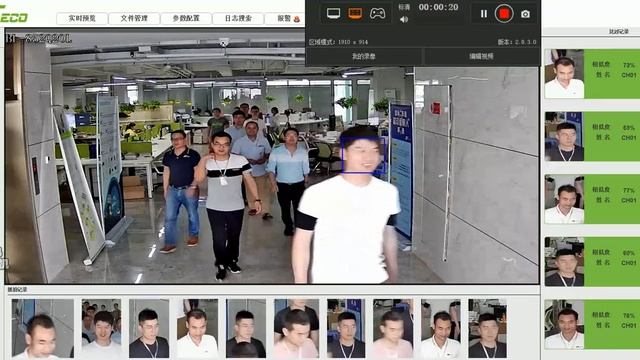Select the third snapshot thumbnail in bottom strip
The width and height of the screenshot is (640, 360).
pyautogui.click(x=149, y=329)
